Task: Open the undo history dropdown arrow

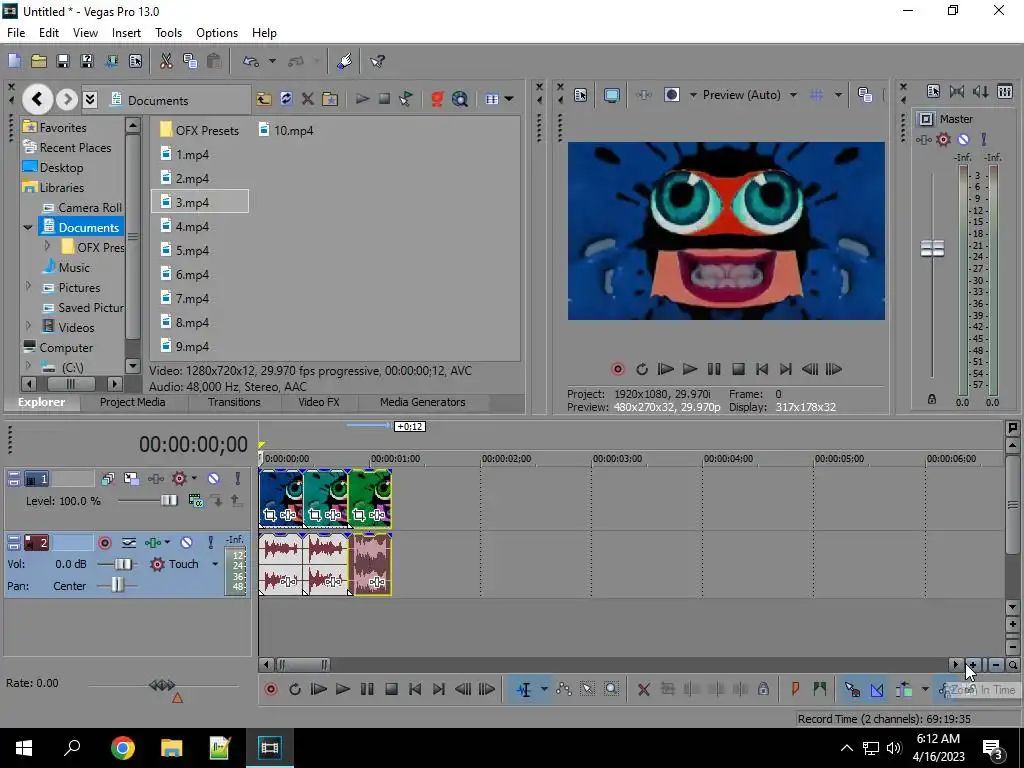Action: tap(272, 61)
